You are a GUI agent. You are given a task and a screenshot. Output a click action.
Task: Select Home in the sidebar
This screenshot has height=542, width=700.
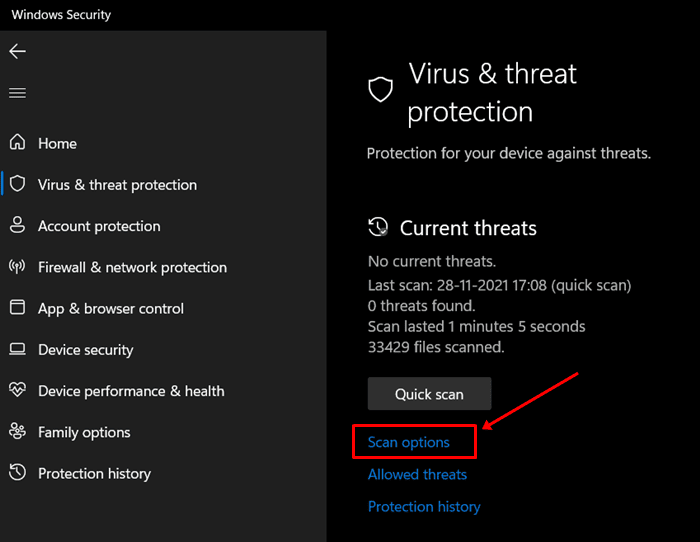click(57, 143)
